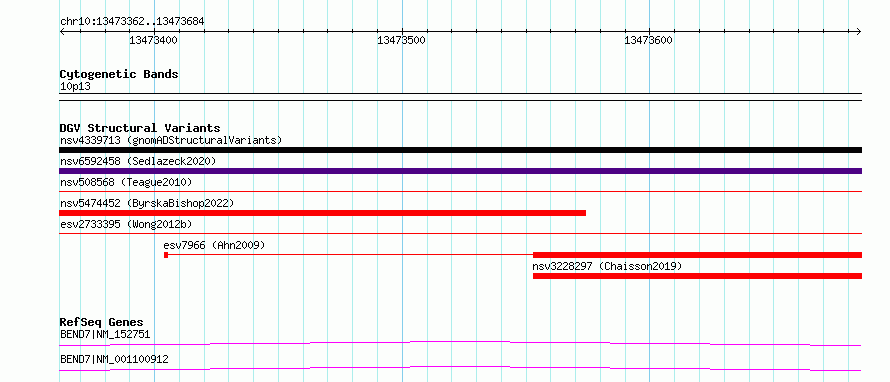Click the 10p13 band label
Image resolution: width=890 pixels, height=382 pixels.
(75, 87)
